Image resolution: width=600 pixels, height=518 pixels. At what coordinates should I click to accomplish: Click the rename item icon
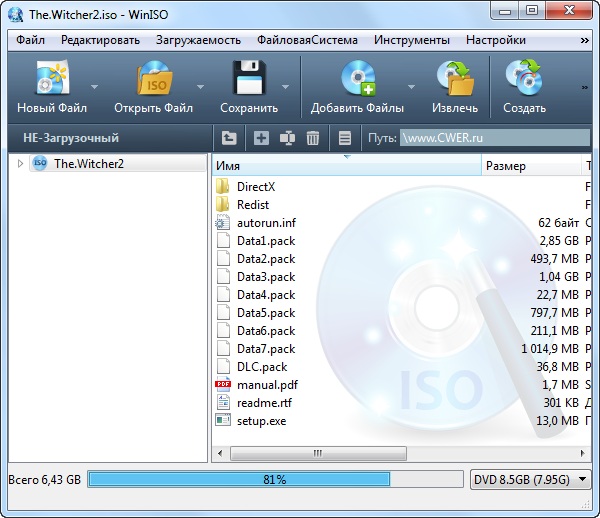[x=287, y=138]
